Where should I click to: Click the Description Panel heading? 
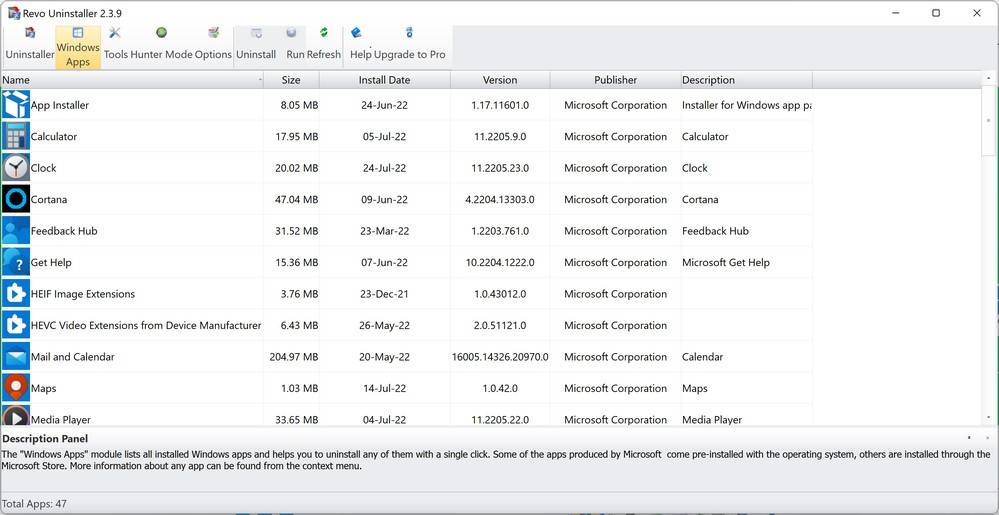pos(45,439)
